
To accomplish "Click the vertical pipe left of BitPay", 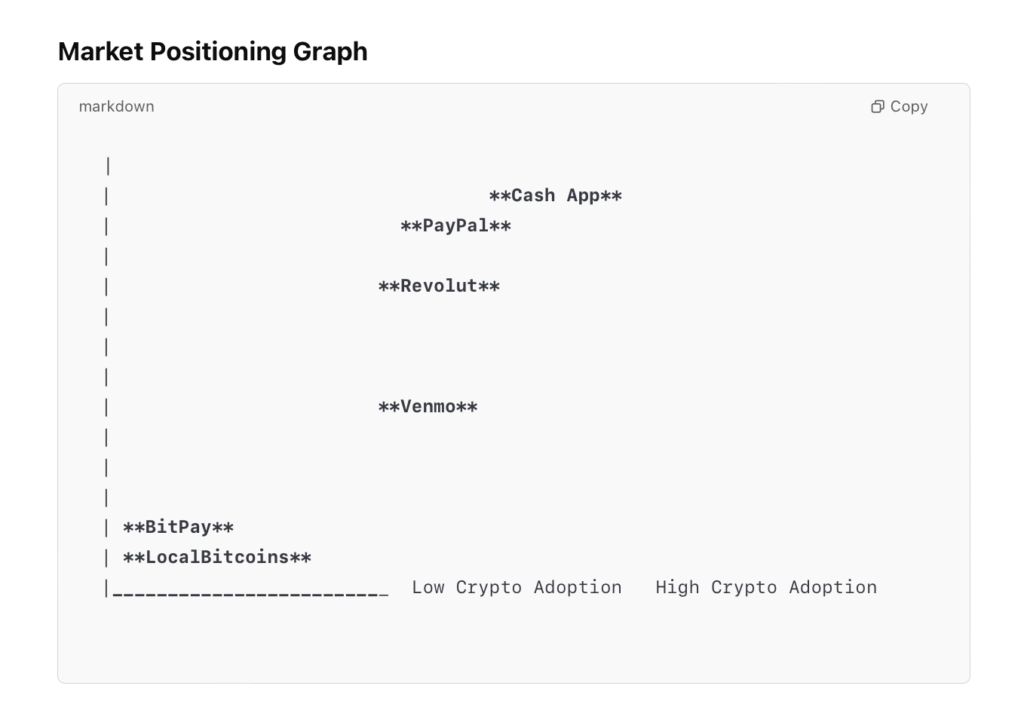I will point(106,527).
